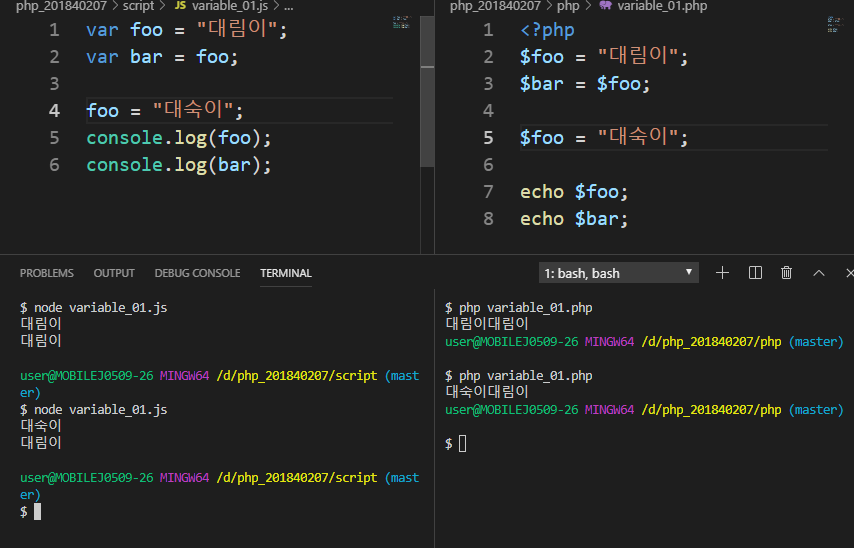Kill terminal using the trash icon
The width and height of the screenshot is (854, 548).
[x=786, y=273]
